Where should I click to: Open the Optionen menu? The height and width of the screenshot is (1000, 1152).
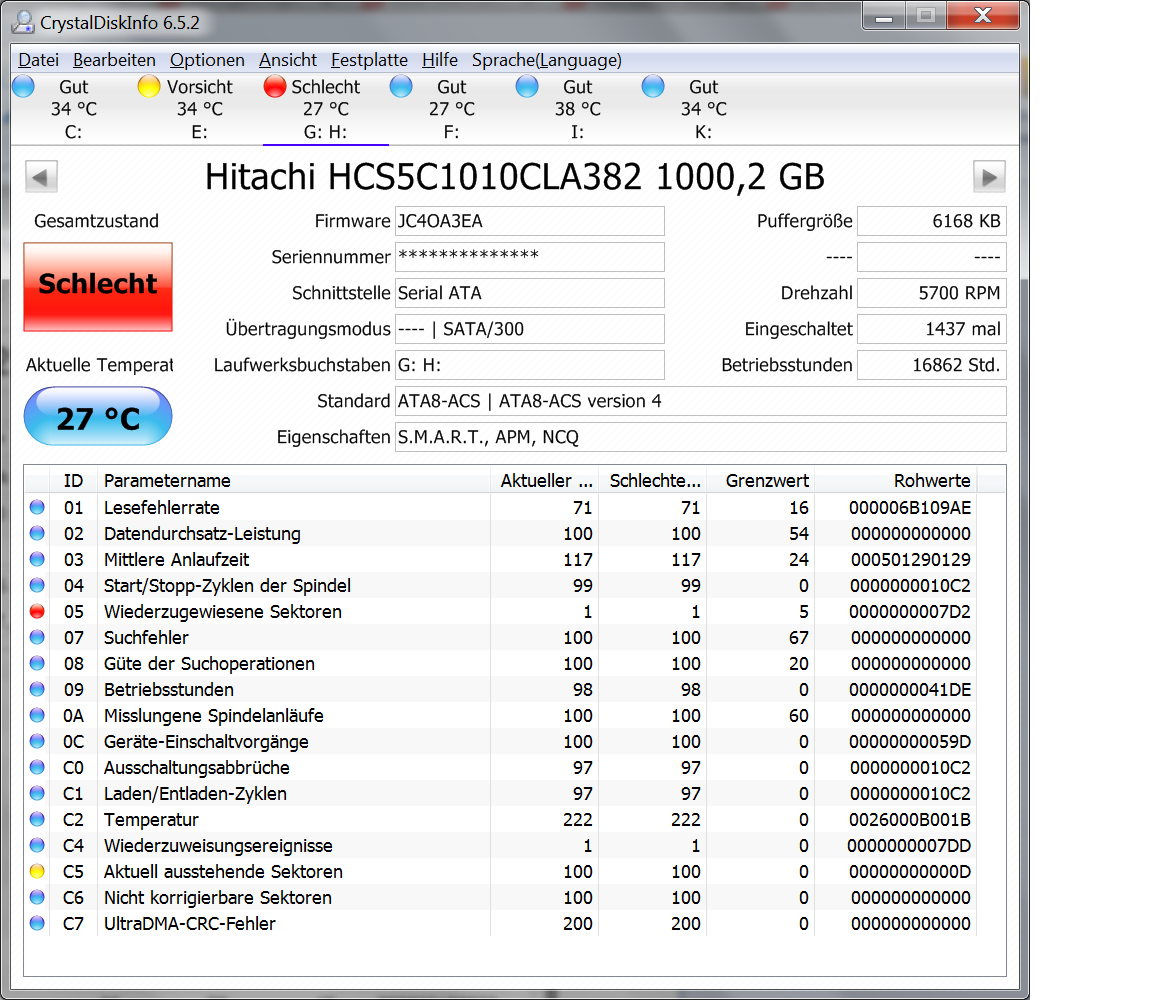pos(207,60)
